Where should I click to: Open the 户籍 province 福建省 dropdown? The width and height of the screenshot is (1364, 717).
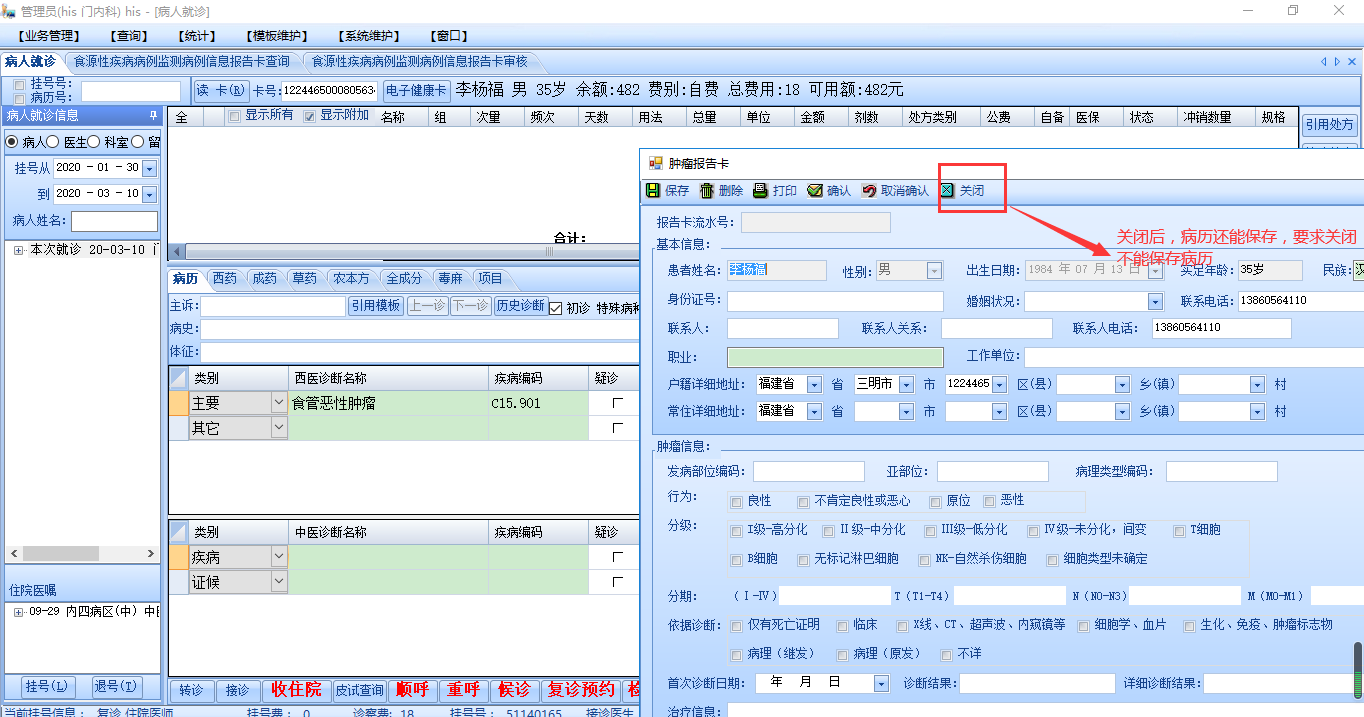click(814, 384)
